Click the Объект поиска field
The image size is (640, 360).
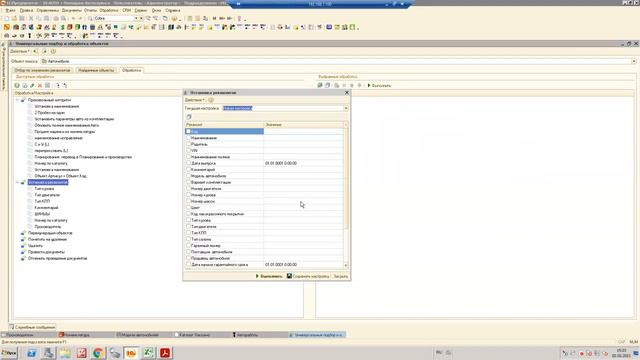click(336, 61)
